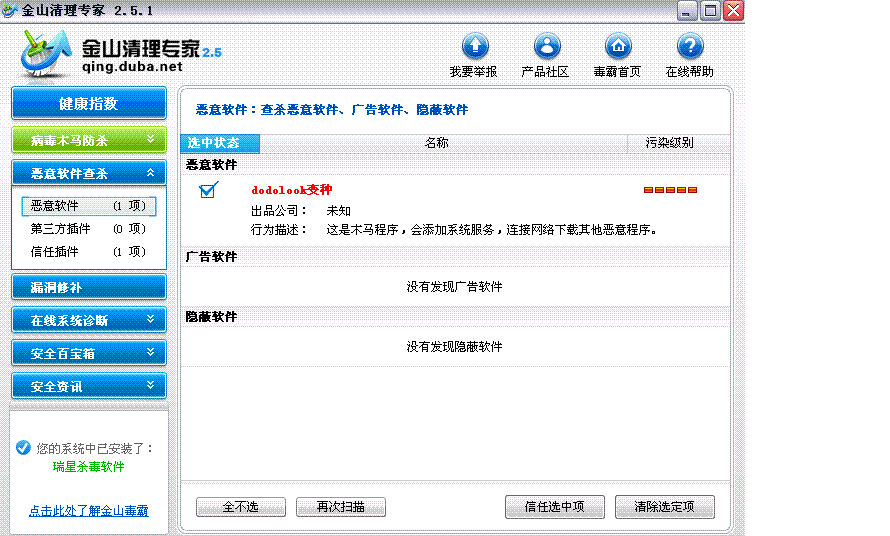This screenshot has height=536, width=890.
Task: Open 在线帮助 help icon
Action: 690,46
